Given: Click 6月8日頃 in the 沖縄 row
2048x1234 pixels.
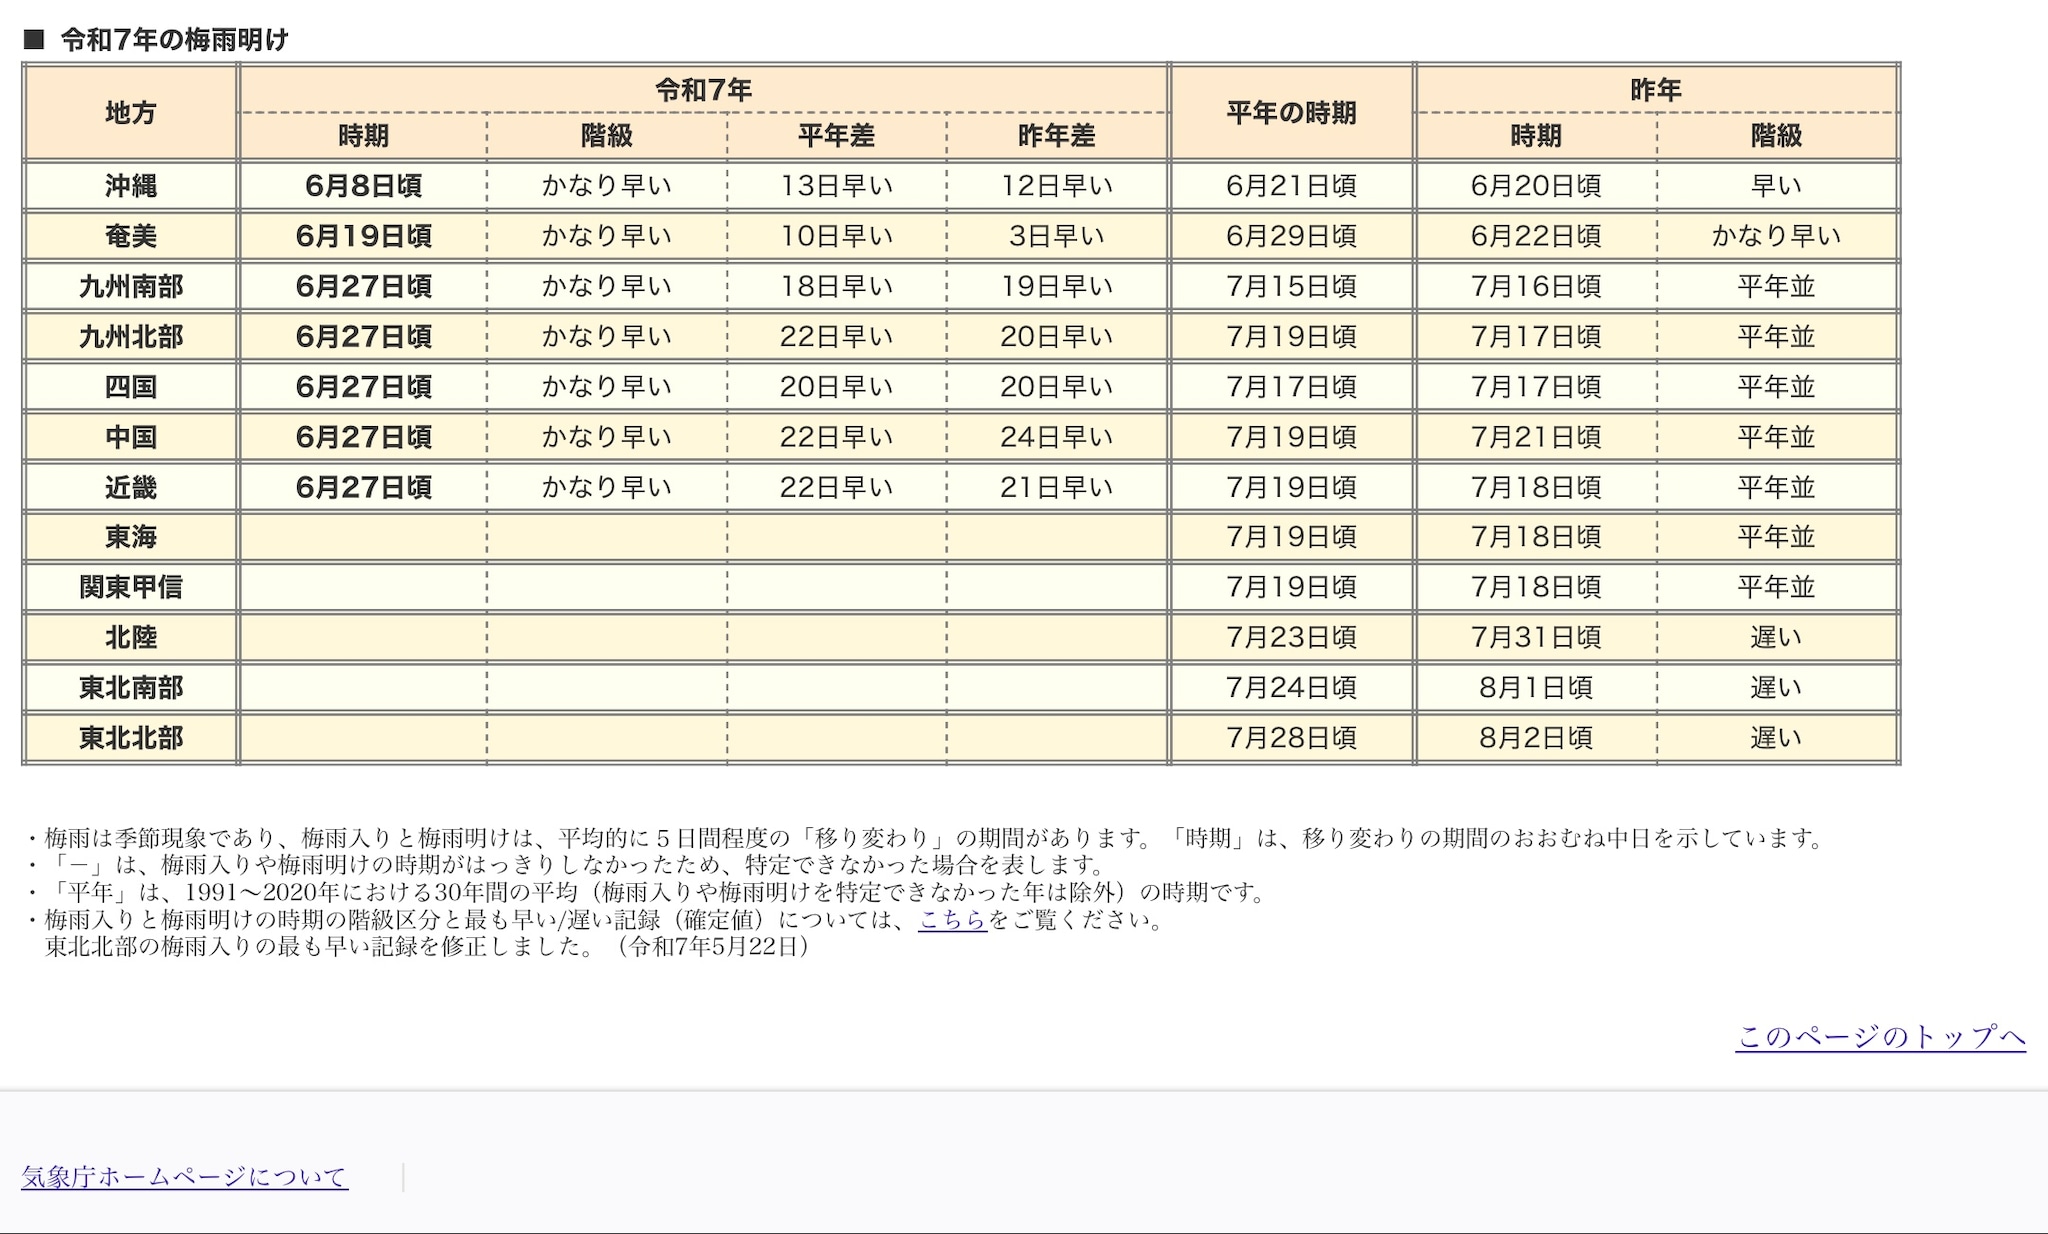Looking at the screenshot, I should click(x=363, y=186).
